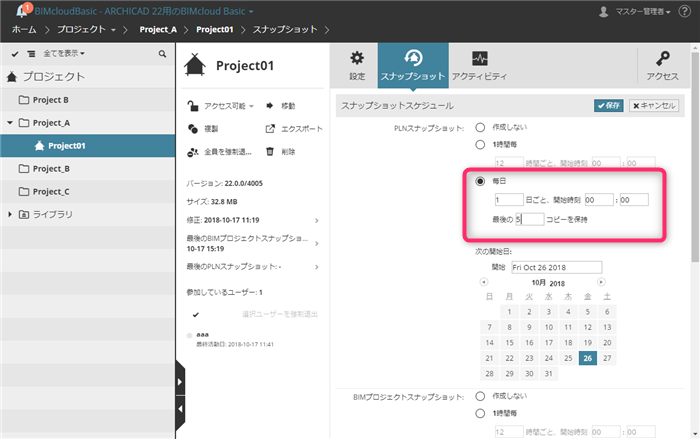Click the force all users exit icon
The width and height of the screenshot is (700, 439).
[192, 152]
